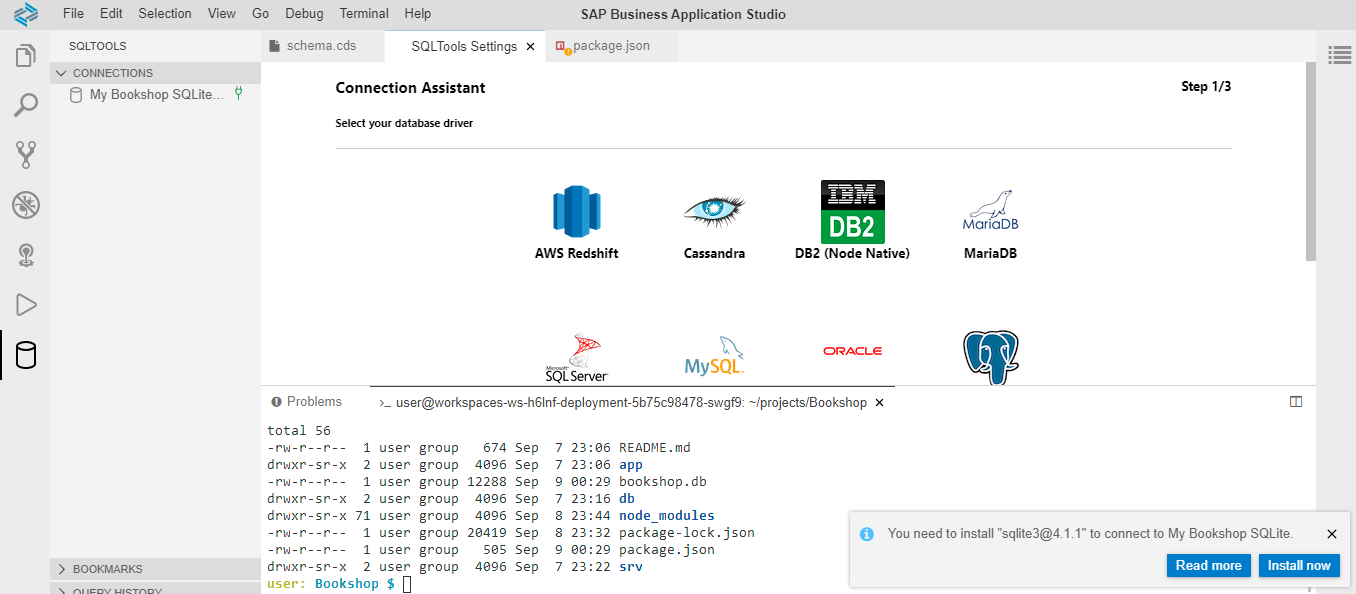Click the Run and Debug activity bar icon
1356x594 pixels.
(x=26, y=304)
